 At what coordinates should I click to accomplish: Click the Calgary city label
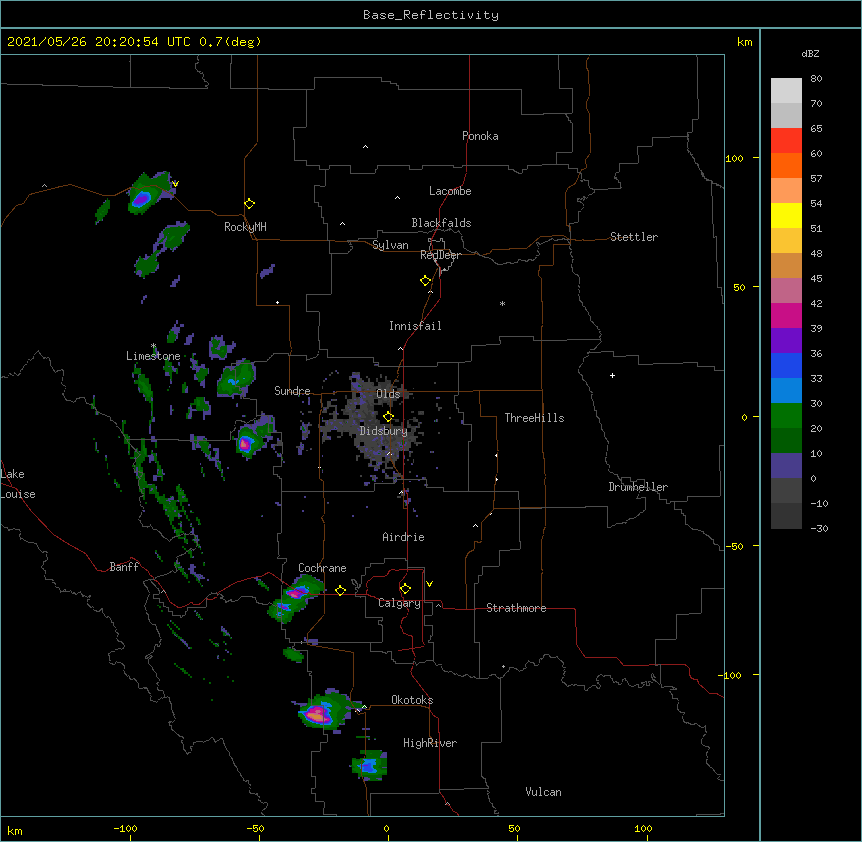[399, 603]
